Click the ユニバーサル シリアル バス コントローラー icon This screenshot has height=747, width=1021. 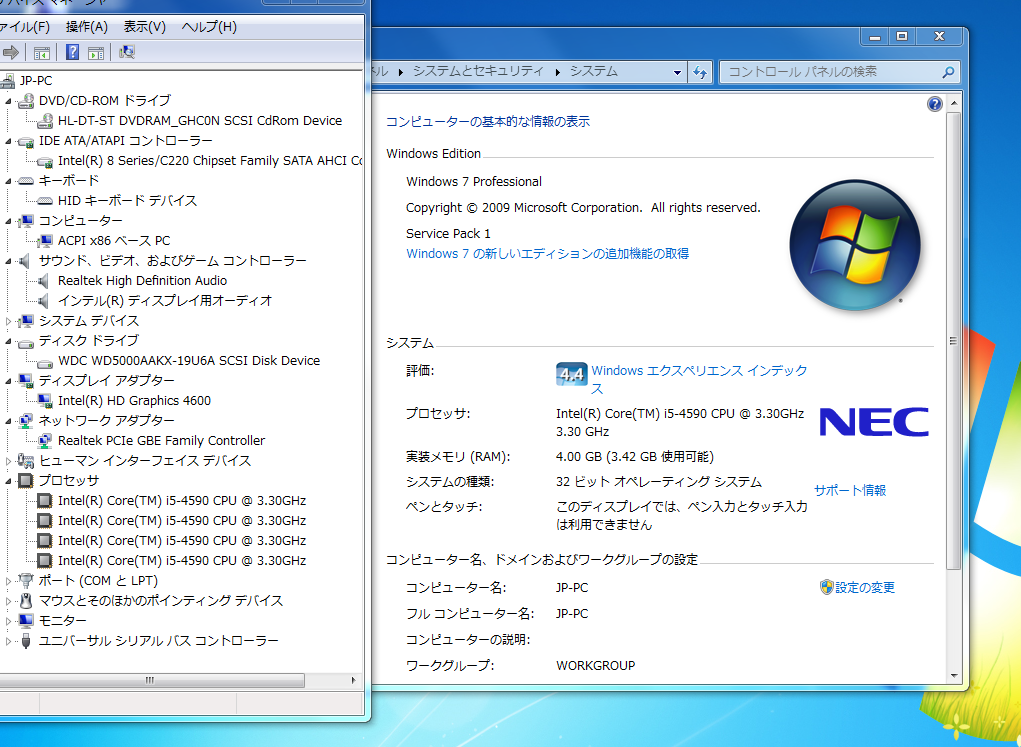point(26,641)
